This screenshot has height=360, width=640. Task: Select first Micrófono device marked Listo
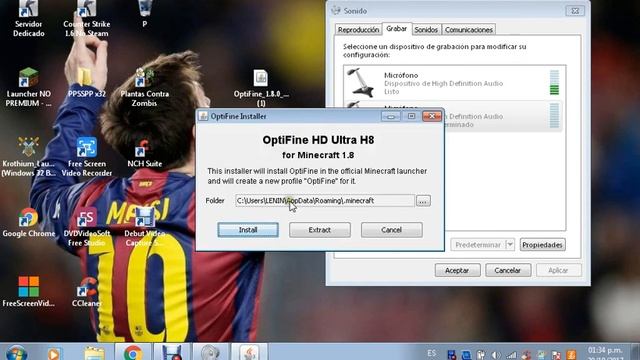click(x=454, y=83)
